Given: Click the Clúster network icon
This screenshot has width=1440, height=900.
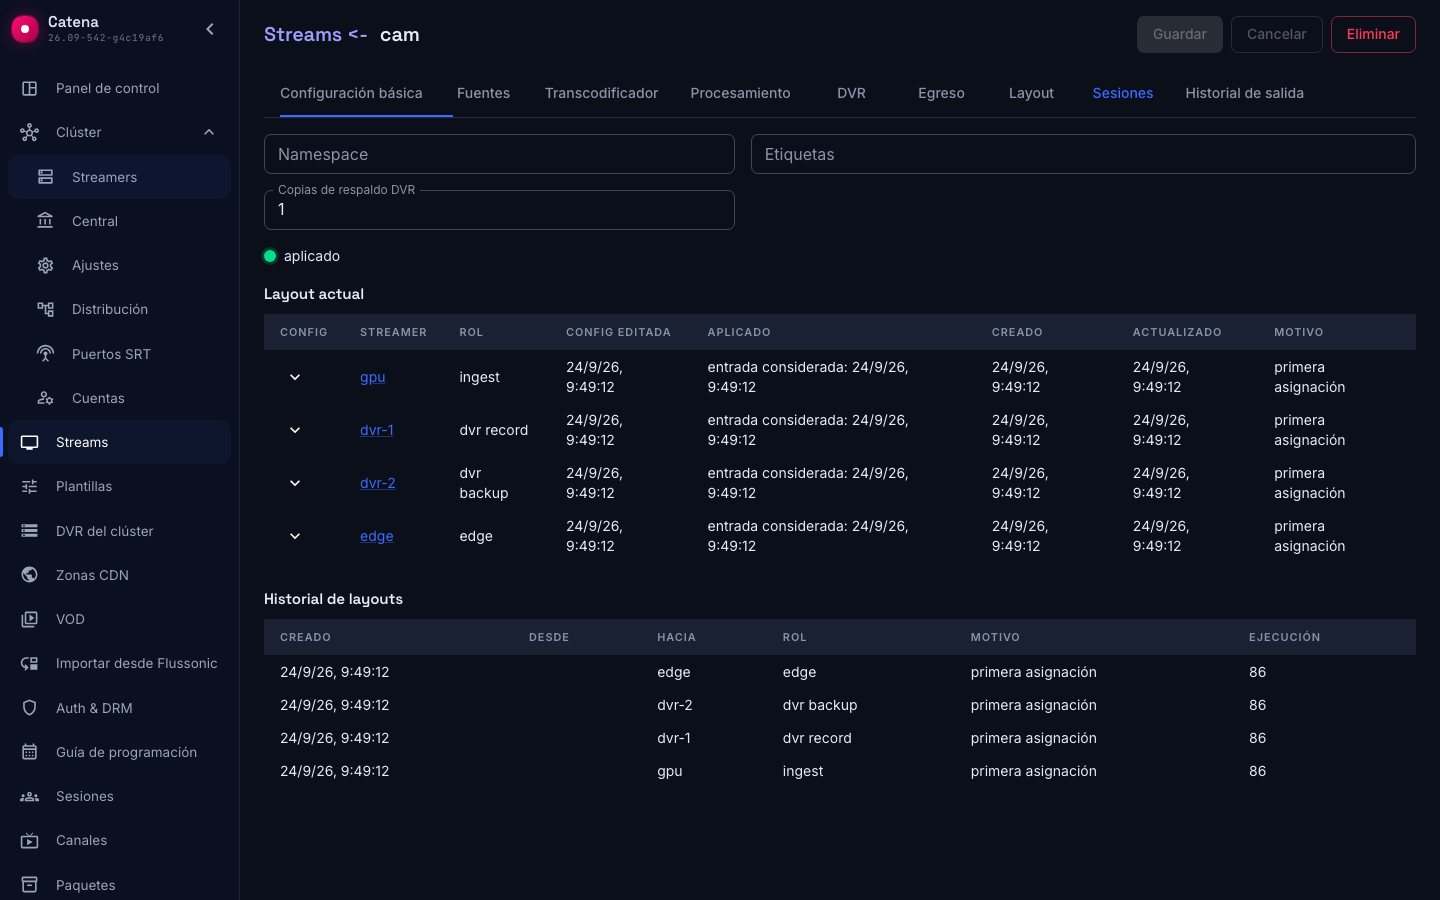Looking at the screenshot, I should tap(30, 132).
